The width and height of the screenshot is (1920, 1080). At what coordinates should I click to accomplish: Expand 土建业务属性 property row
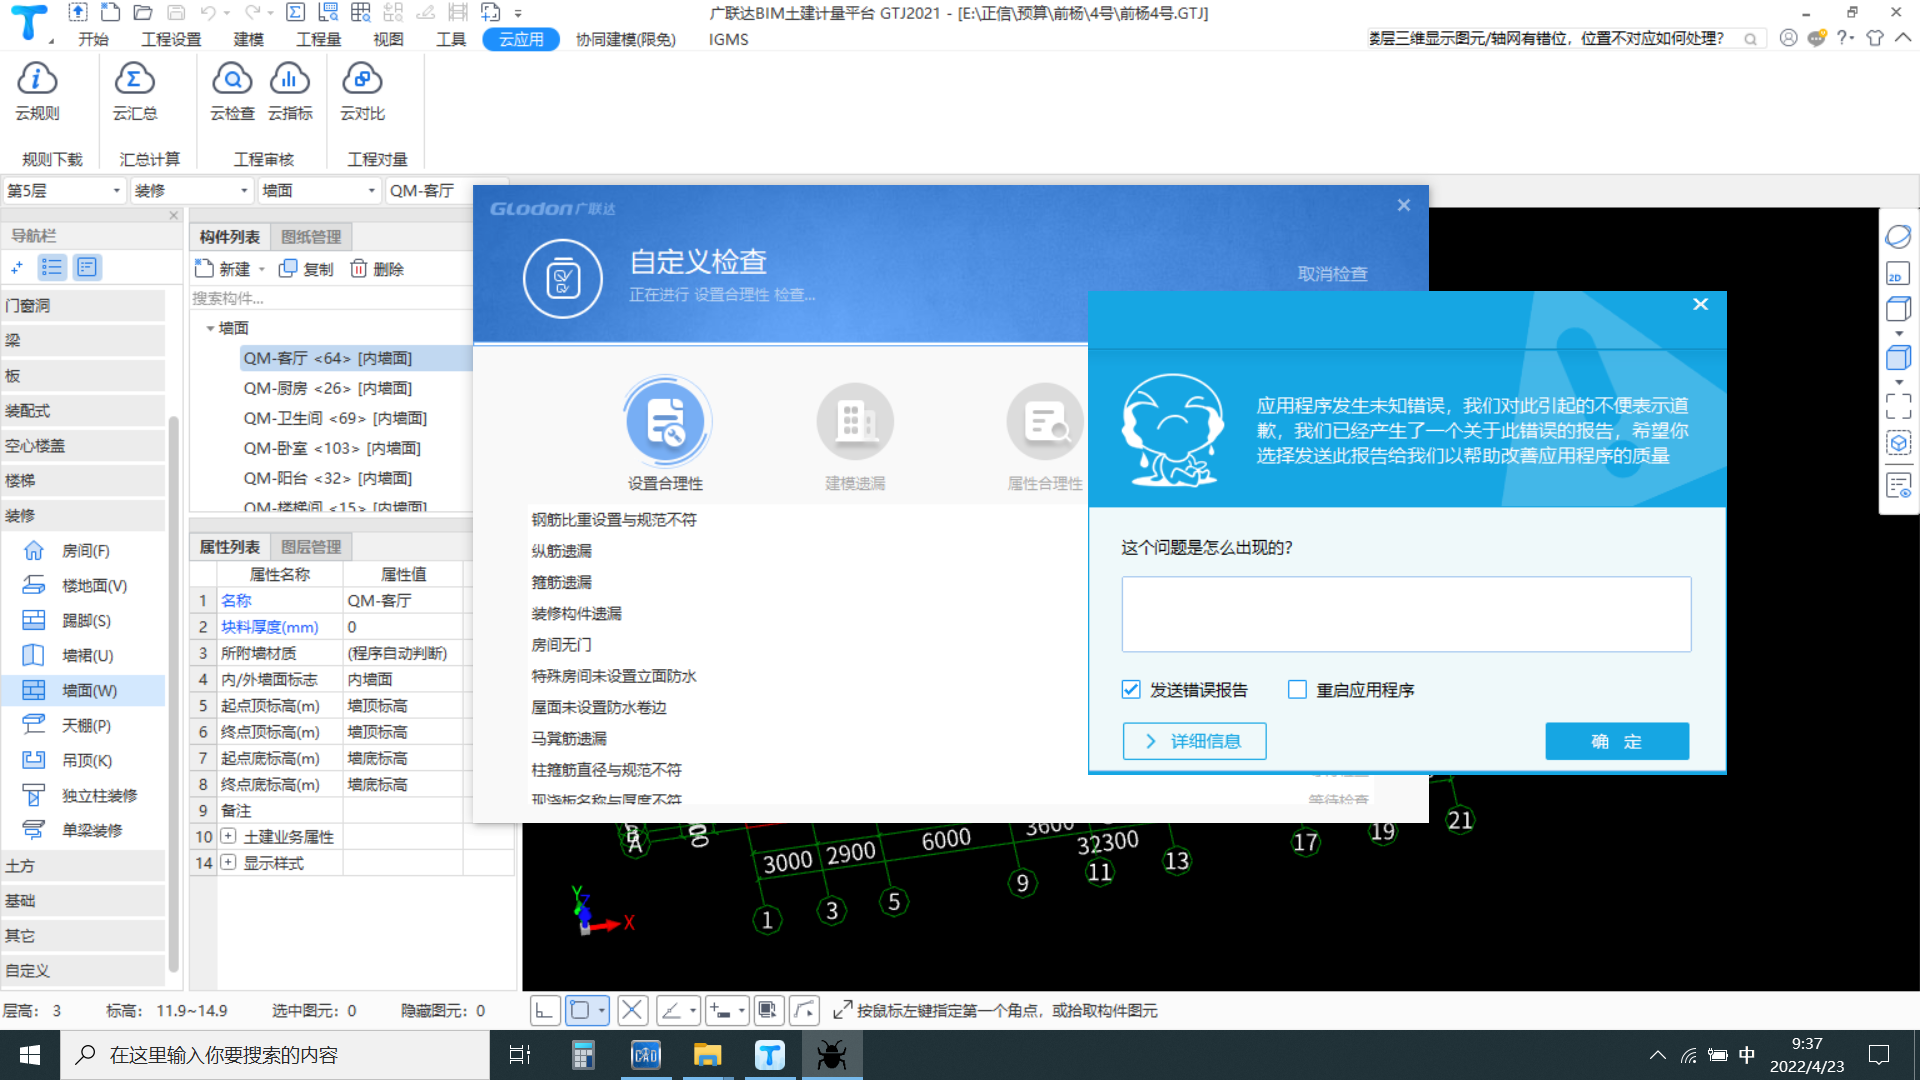point(228,836)
